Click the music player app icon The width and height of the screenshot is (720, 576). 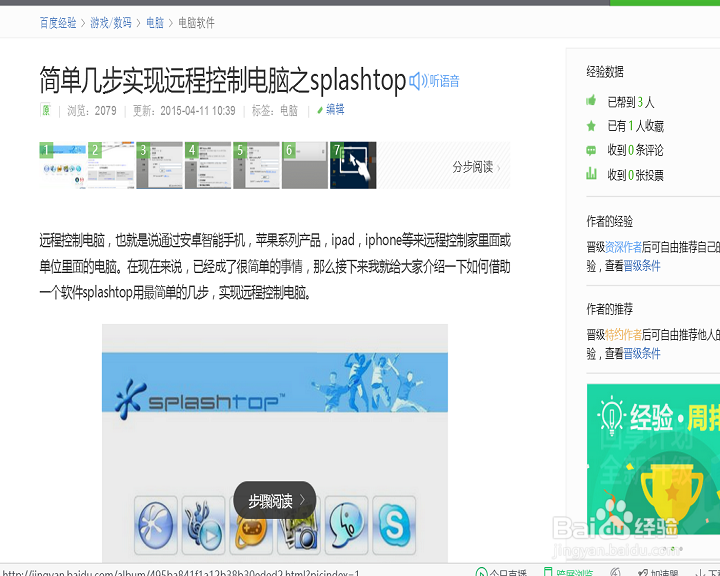tap(203, 525)
